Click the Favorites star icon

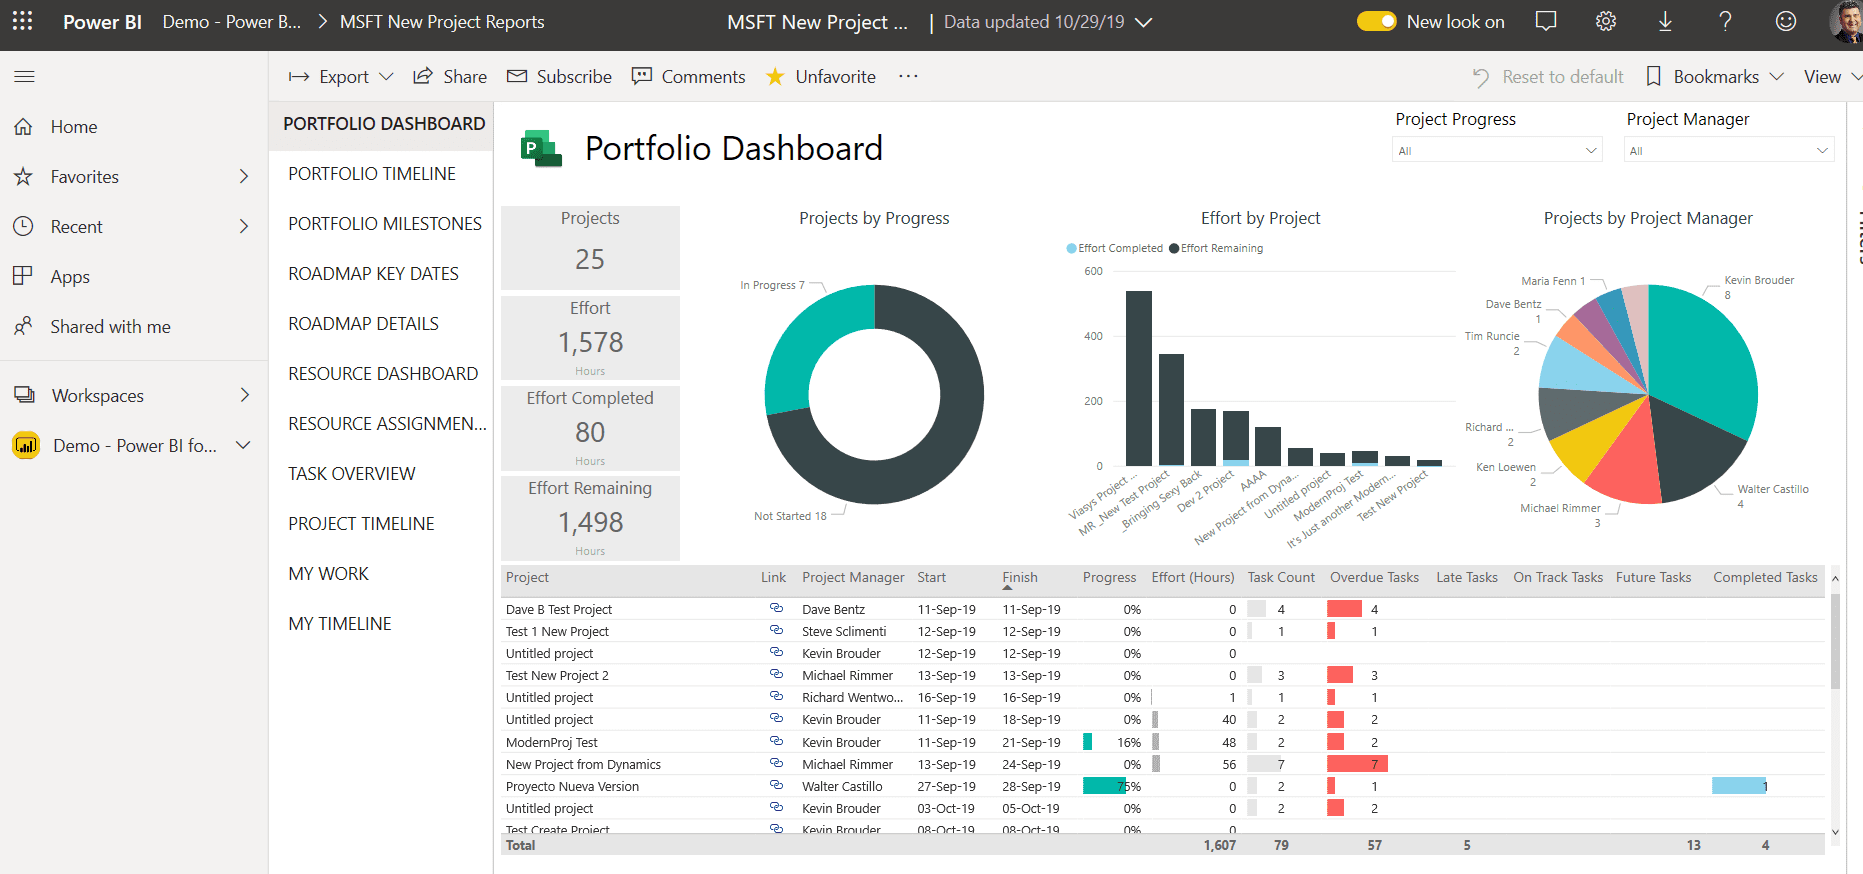[x=24, y=177]
